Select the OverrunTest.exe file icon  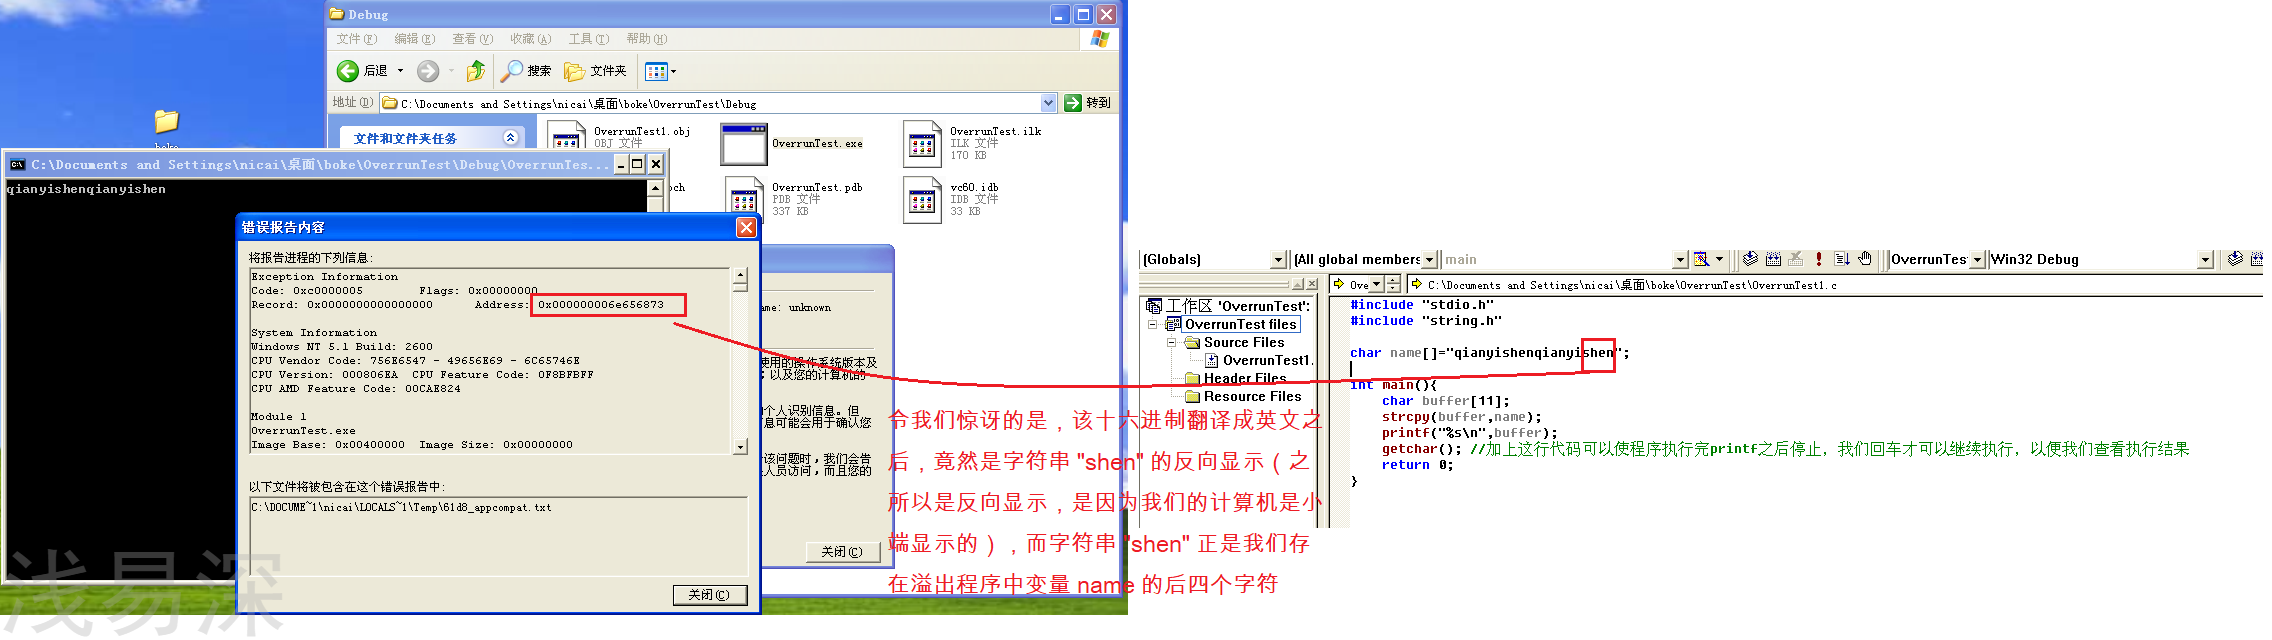pyautogui.click(x=744, y=145)
